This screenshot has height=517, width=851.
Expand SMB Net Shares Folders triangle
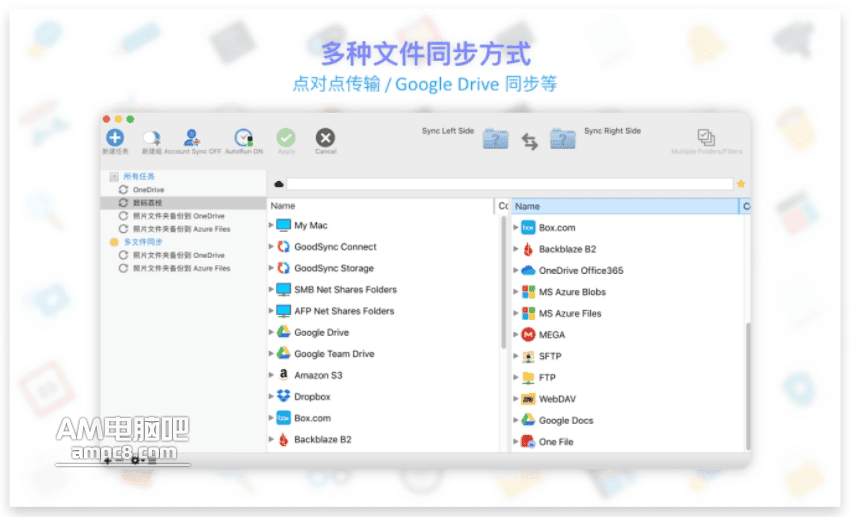tap(271, 289)
